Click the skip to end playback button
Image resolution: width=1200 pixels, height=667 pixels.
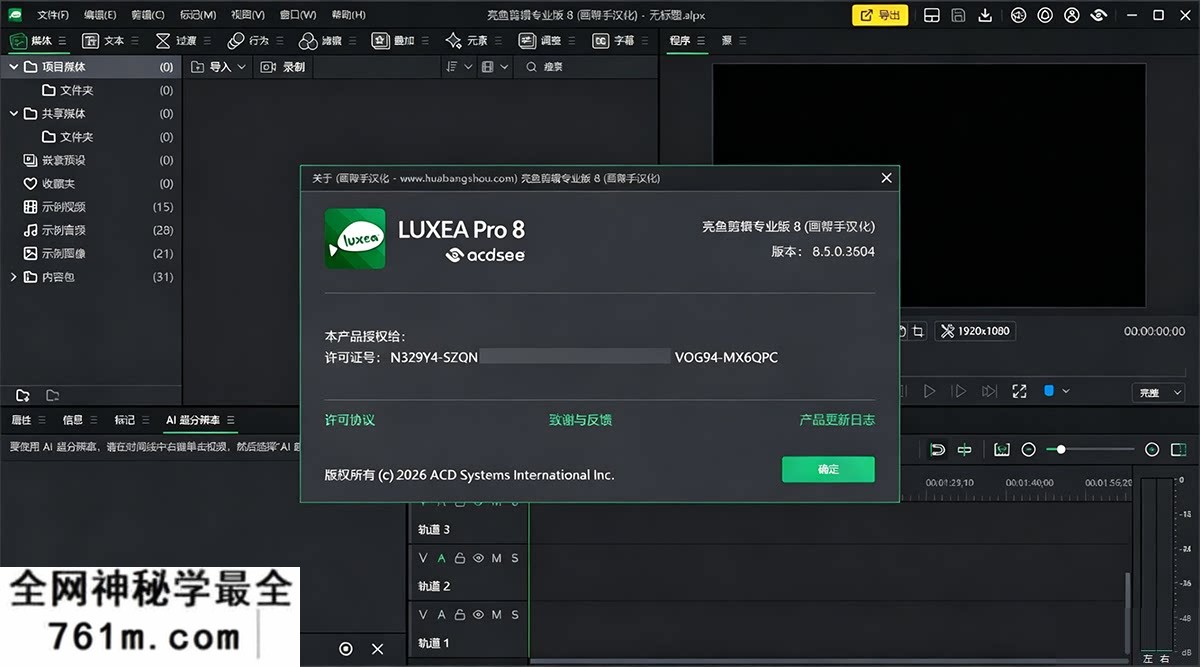pos(989,391)
